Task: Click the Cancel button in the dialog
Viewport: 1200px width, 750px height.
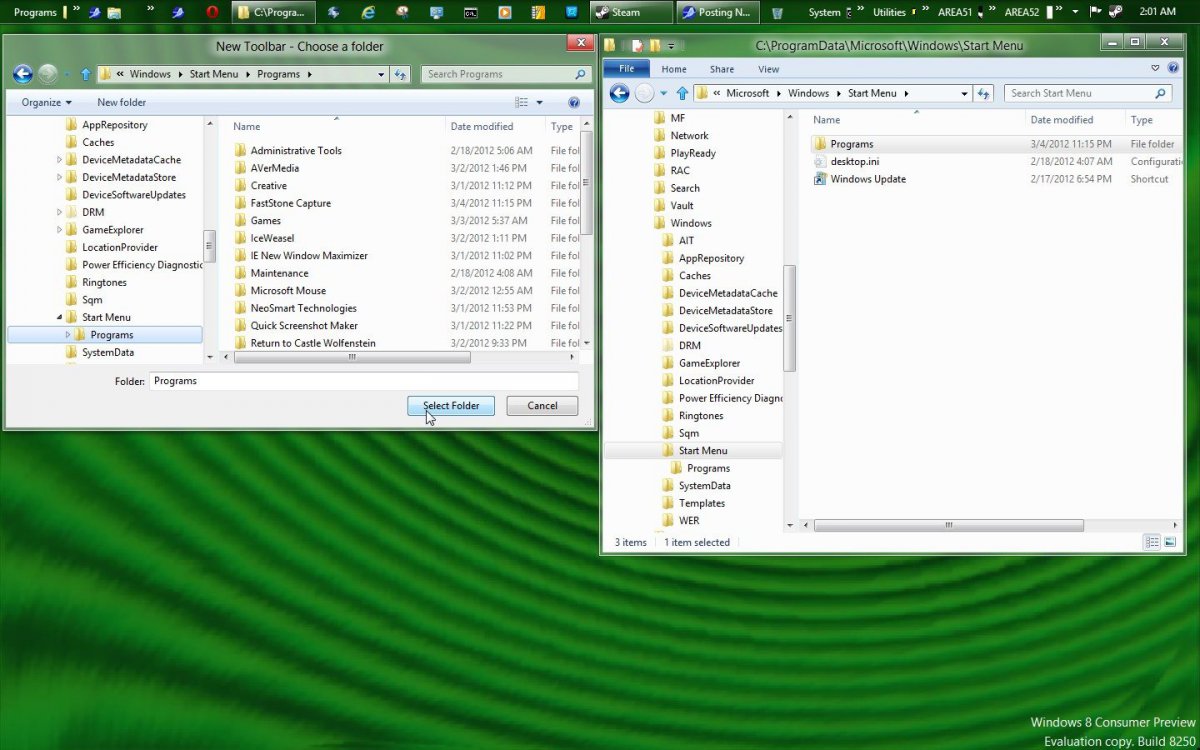Action: click(x=542, y=406)
